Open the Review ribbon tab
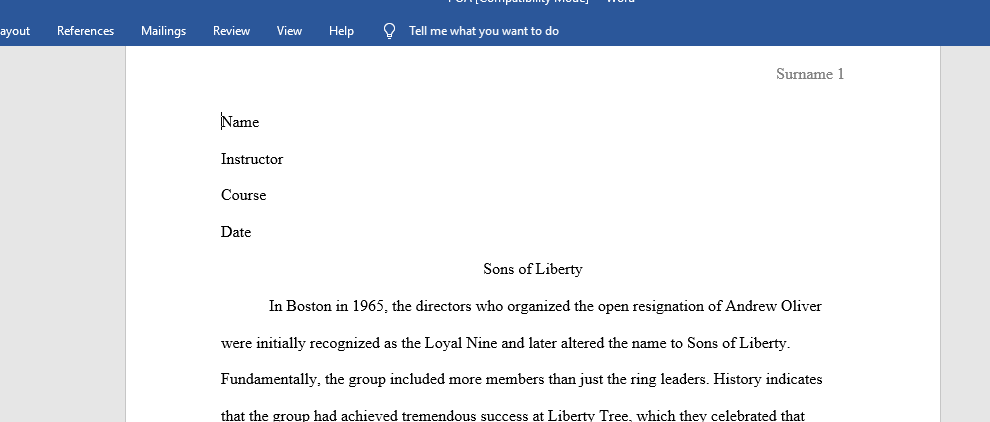Image resolution: width=990 pixels, height=422 pixels. [231, 31]
